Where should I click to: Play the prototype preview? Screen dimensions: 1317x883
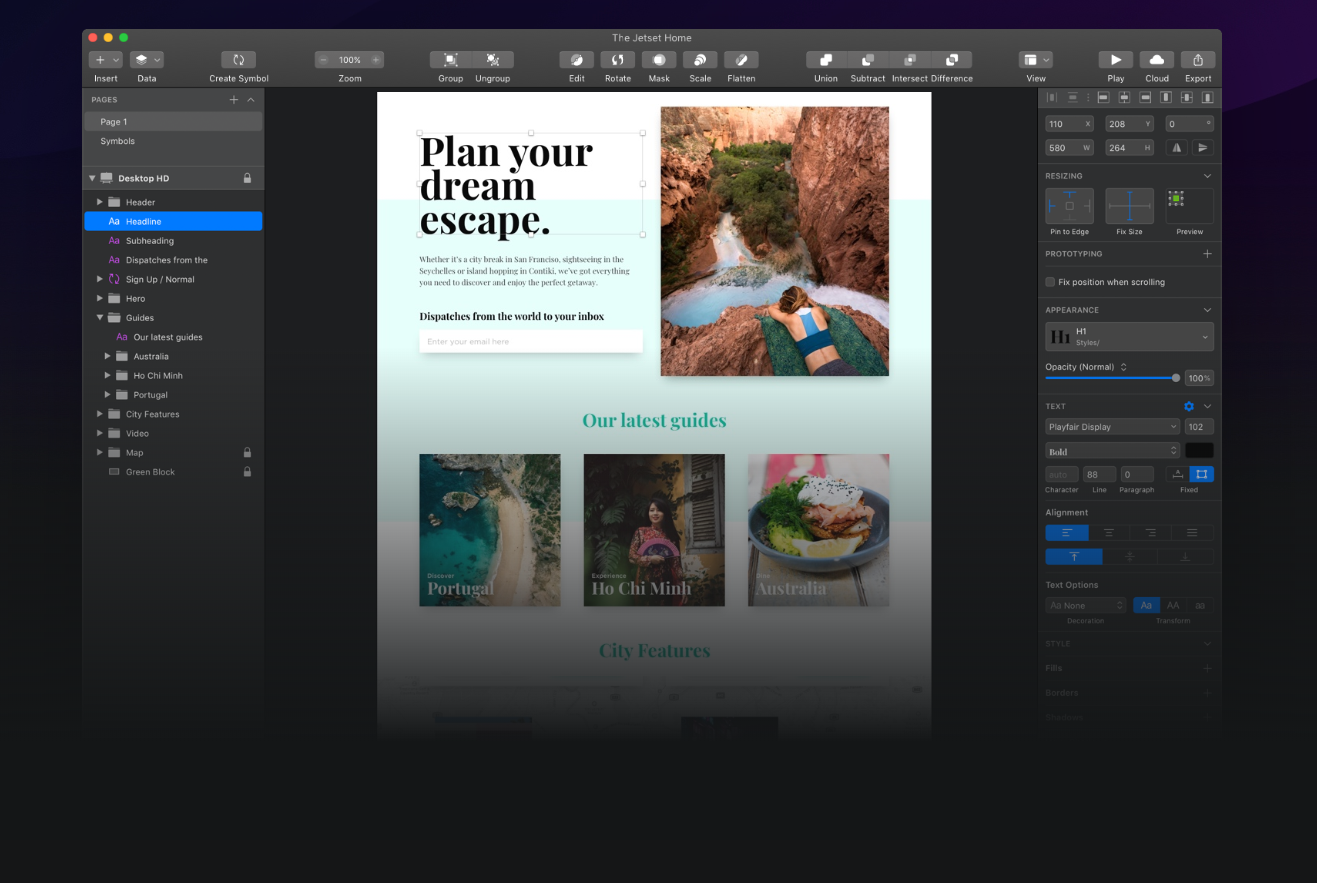1116,60
